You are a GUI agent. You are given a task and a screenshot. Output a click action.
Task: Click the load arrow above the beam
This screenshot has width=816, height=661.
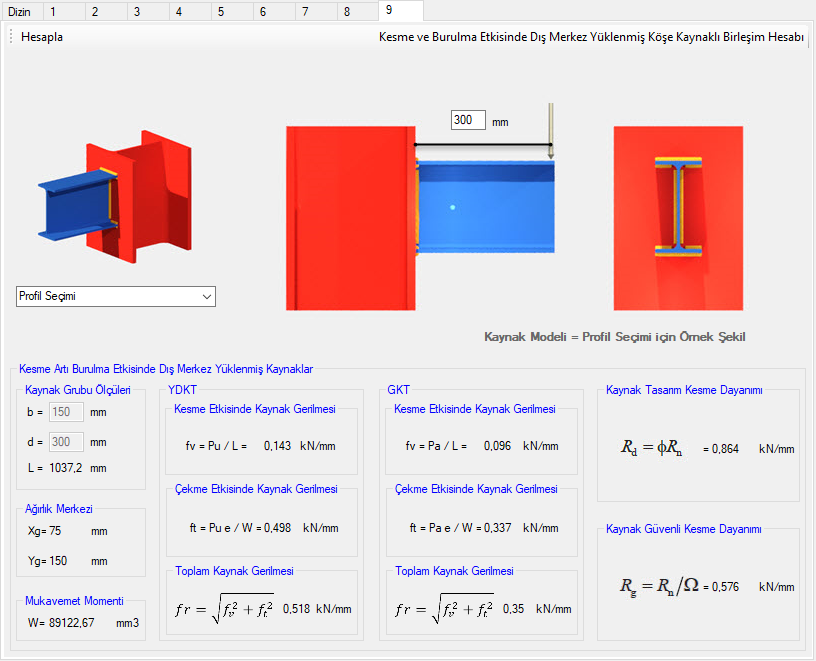551,131
